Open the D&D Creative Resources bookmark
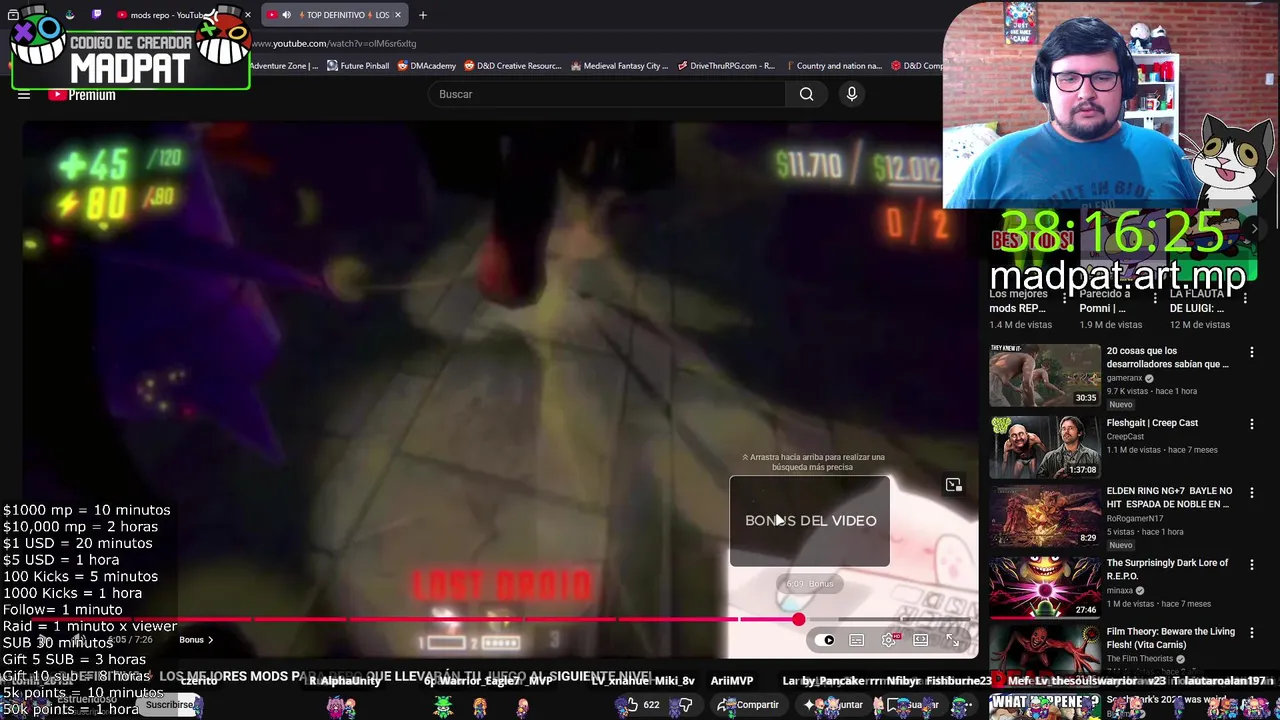 [512, 66]
